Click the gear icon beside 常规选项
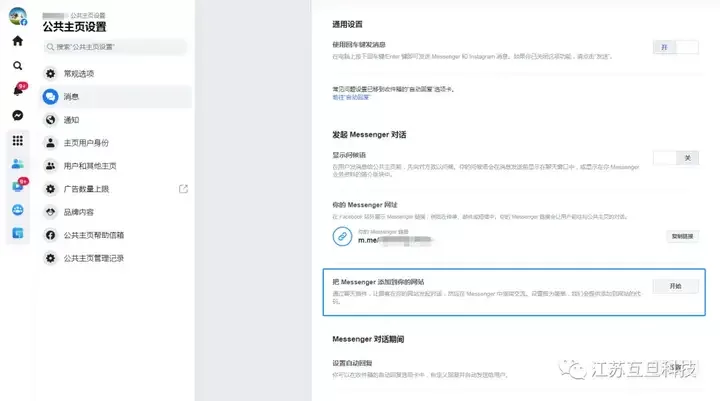This screenshot has width=720, height=401. point(51,73)
